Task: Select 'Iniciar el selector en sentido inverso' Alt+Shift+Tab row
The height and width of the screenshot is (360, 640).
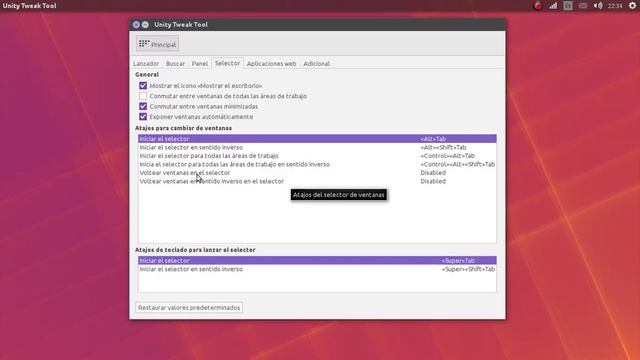Action: pos(317,147)
